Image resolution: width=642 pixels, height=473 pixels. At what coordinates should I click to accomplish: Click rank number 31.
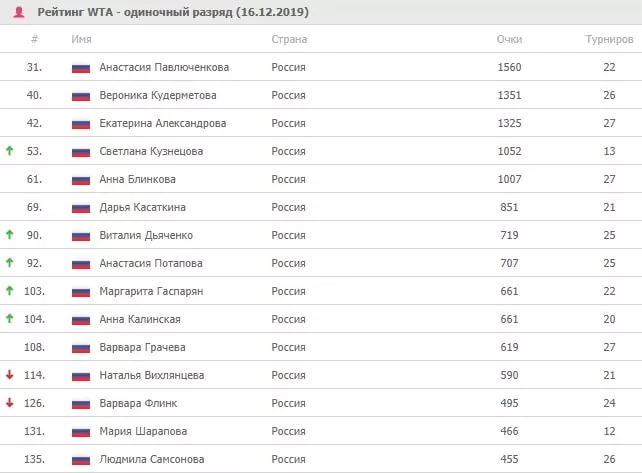pyautogui.click(x=34, y=67)
